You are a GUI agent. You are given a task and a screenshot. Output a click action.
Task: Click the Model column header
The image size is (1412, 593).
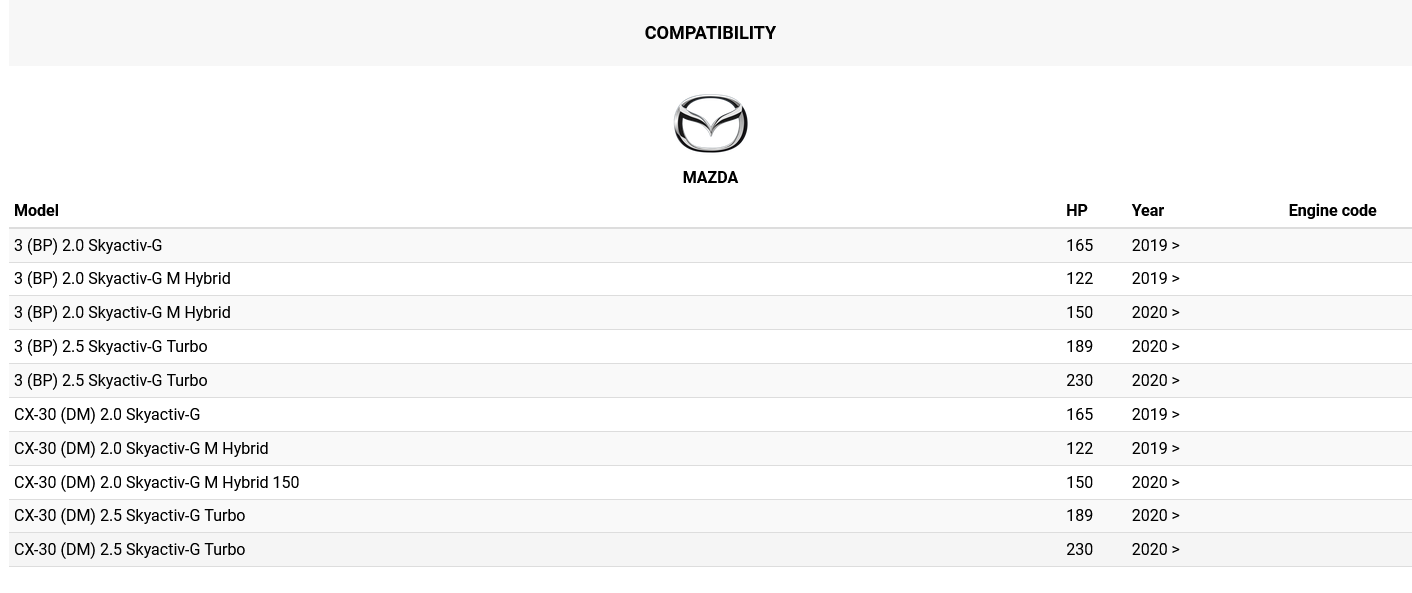click(36, 211)
